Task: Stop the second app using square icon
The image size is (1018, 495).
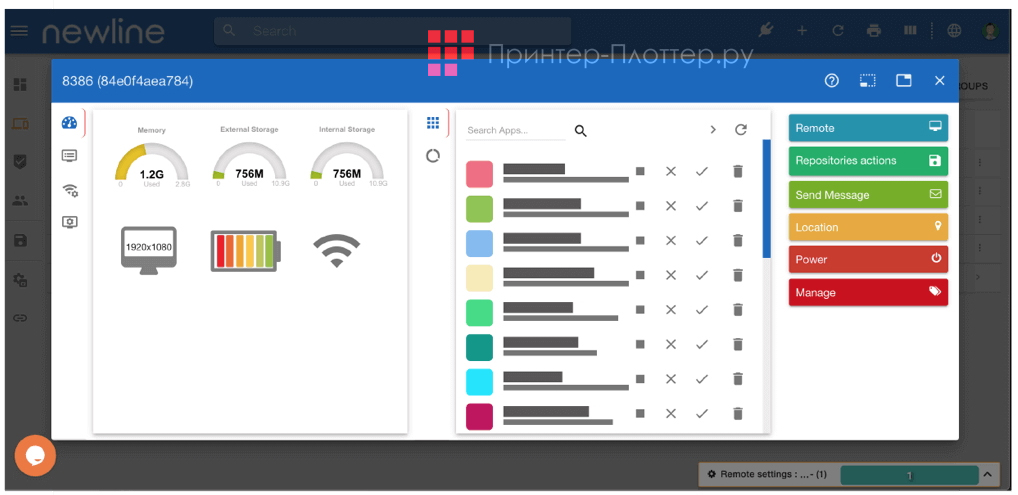Action: (x=640, y=206)
